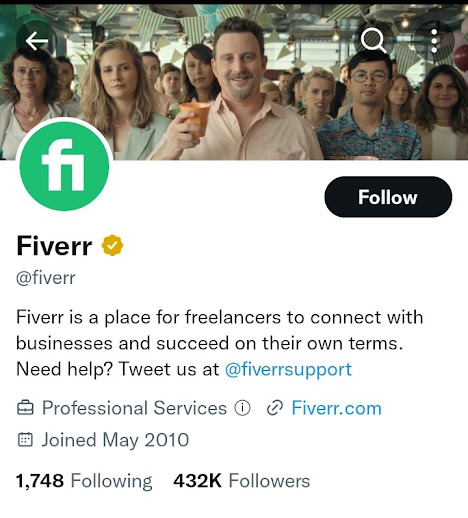Open the three-dot overflow menu

tap(434, 41)
